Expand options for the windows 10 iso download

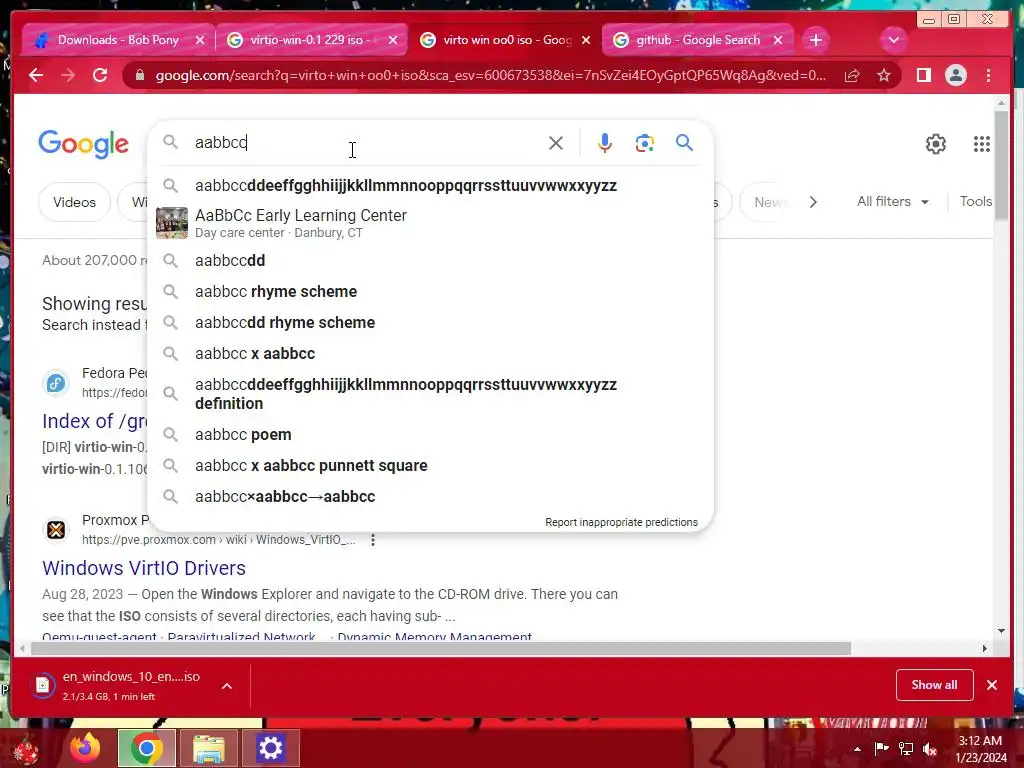(227, 686)
